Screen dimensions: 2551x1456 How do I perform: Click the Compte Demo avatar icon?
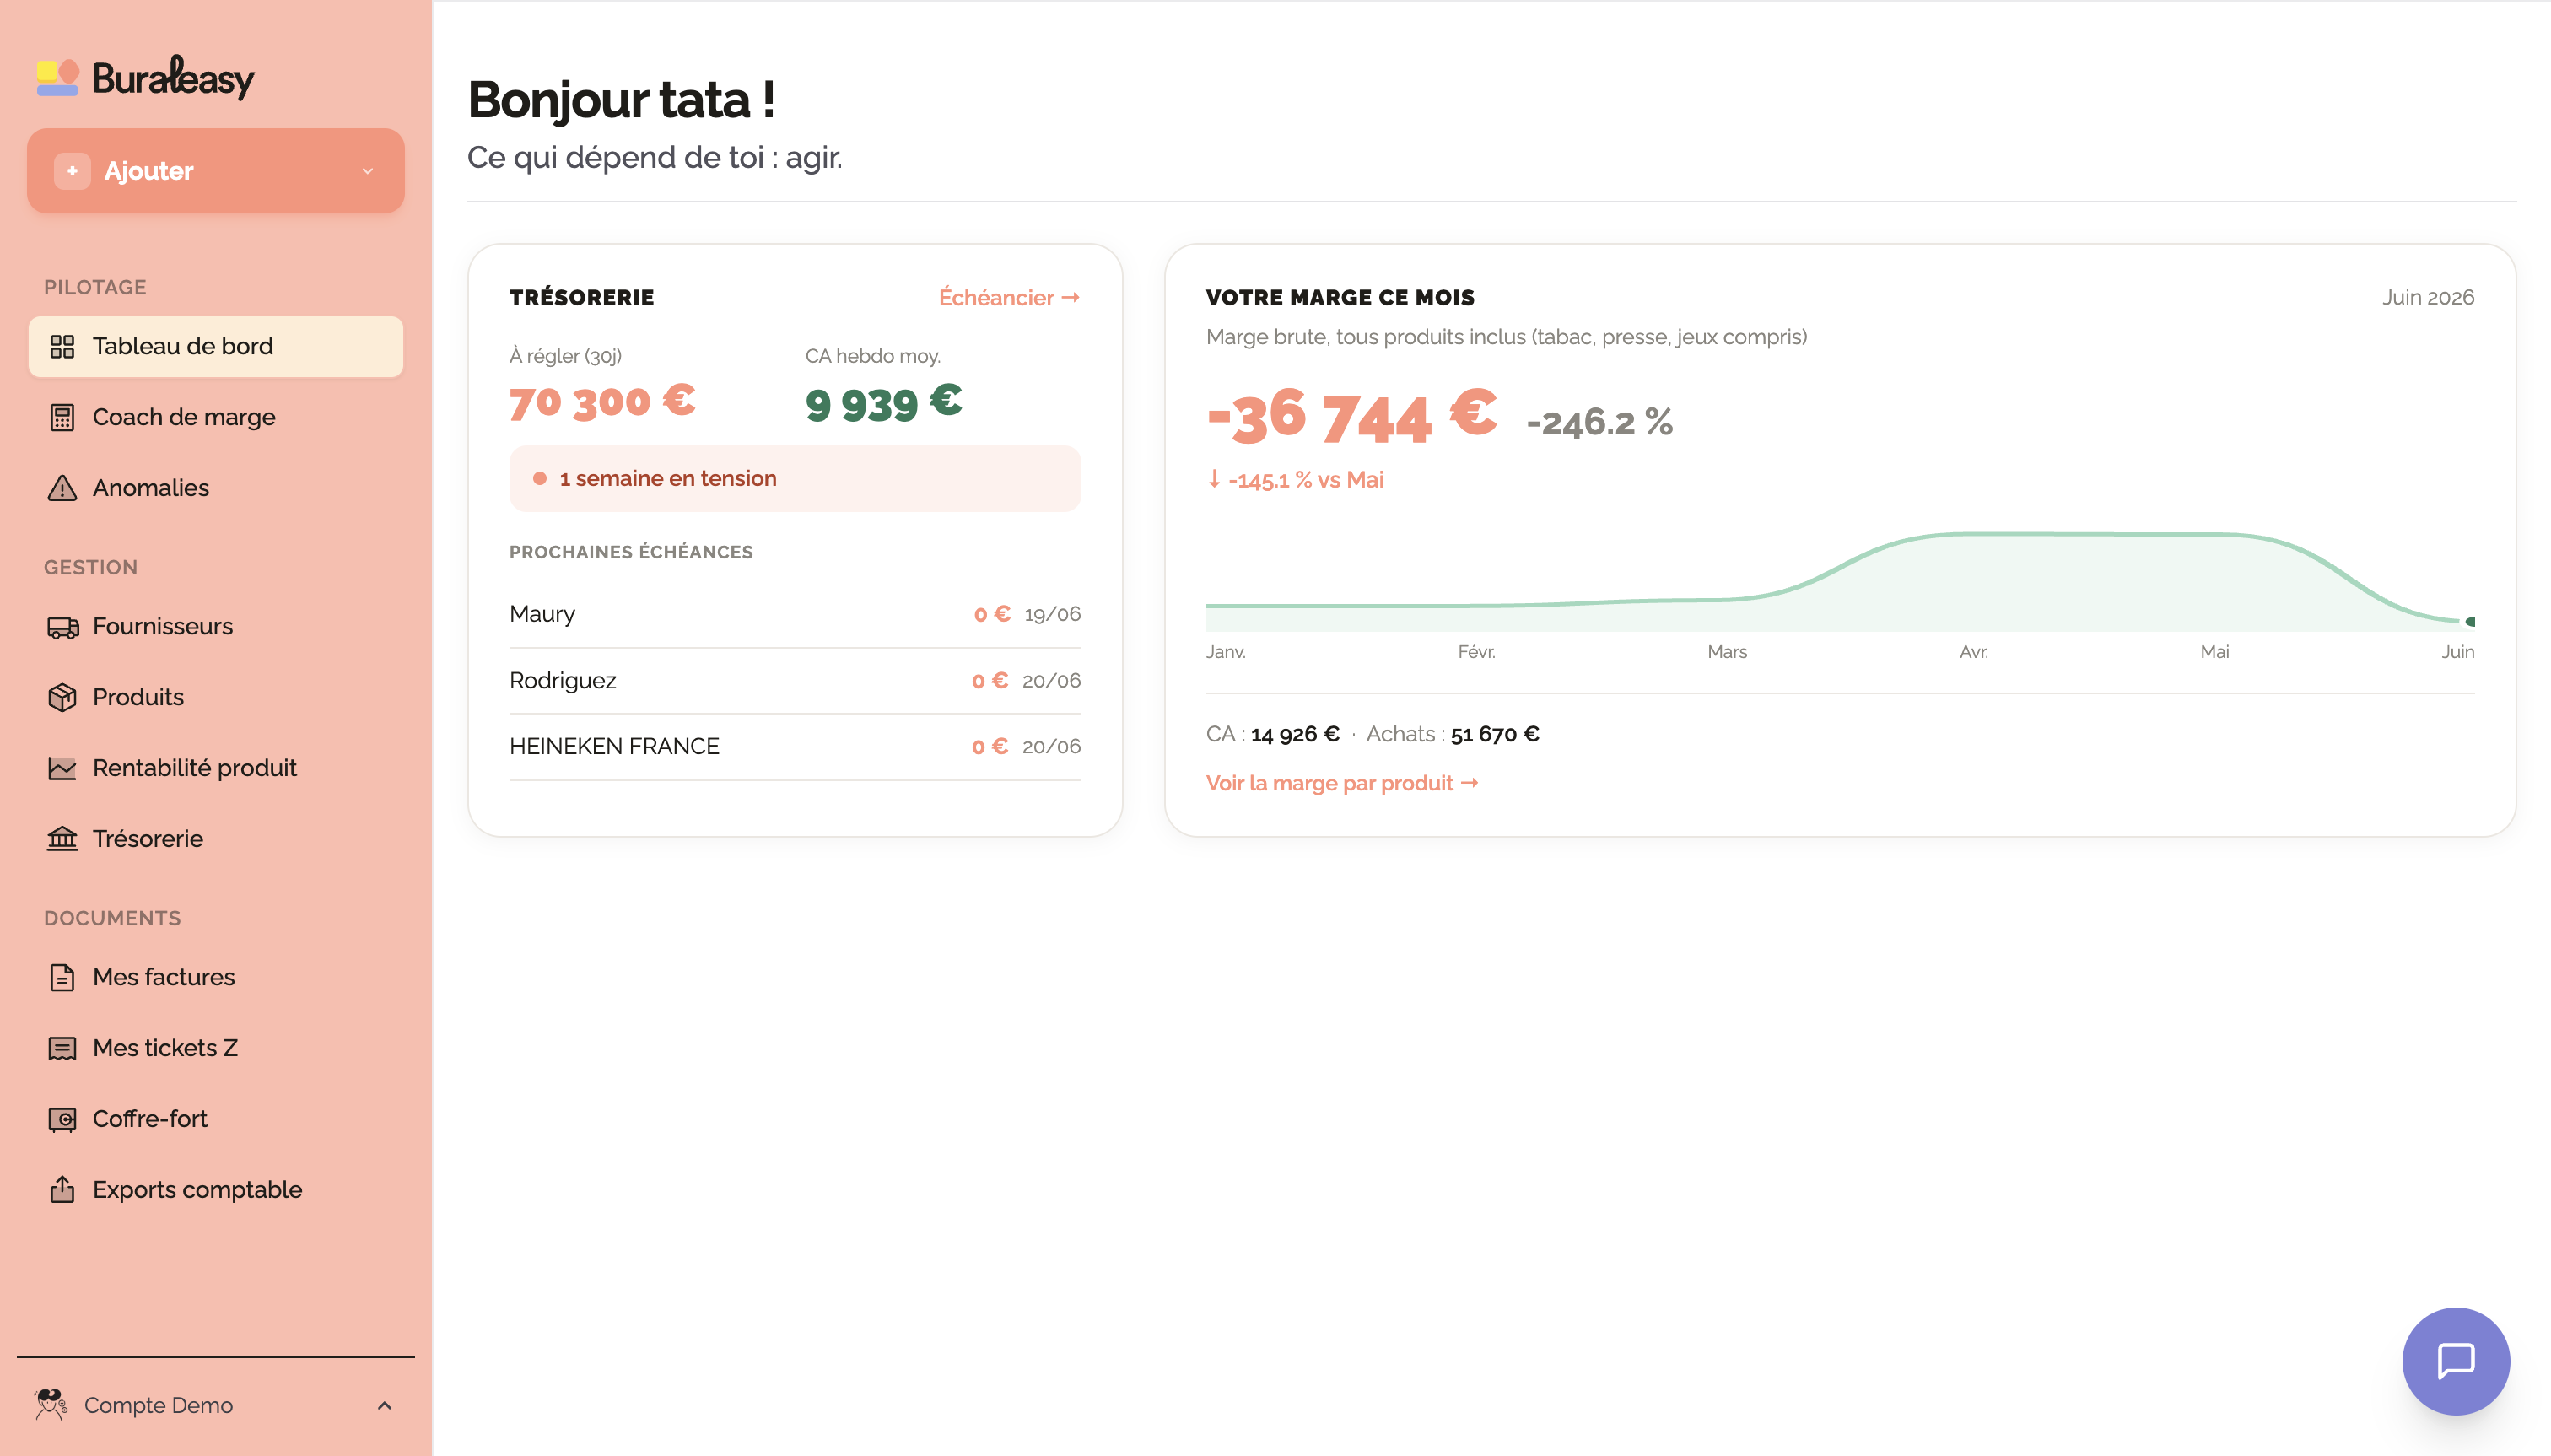51,1405
